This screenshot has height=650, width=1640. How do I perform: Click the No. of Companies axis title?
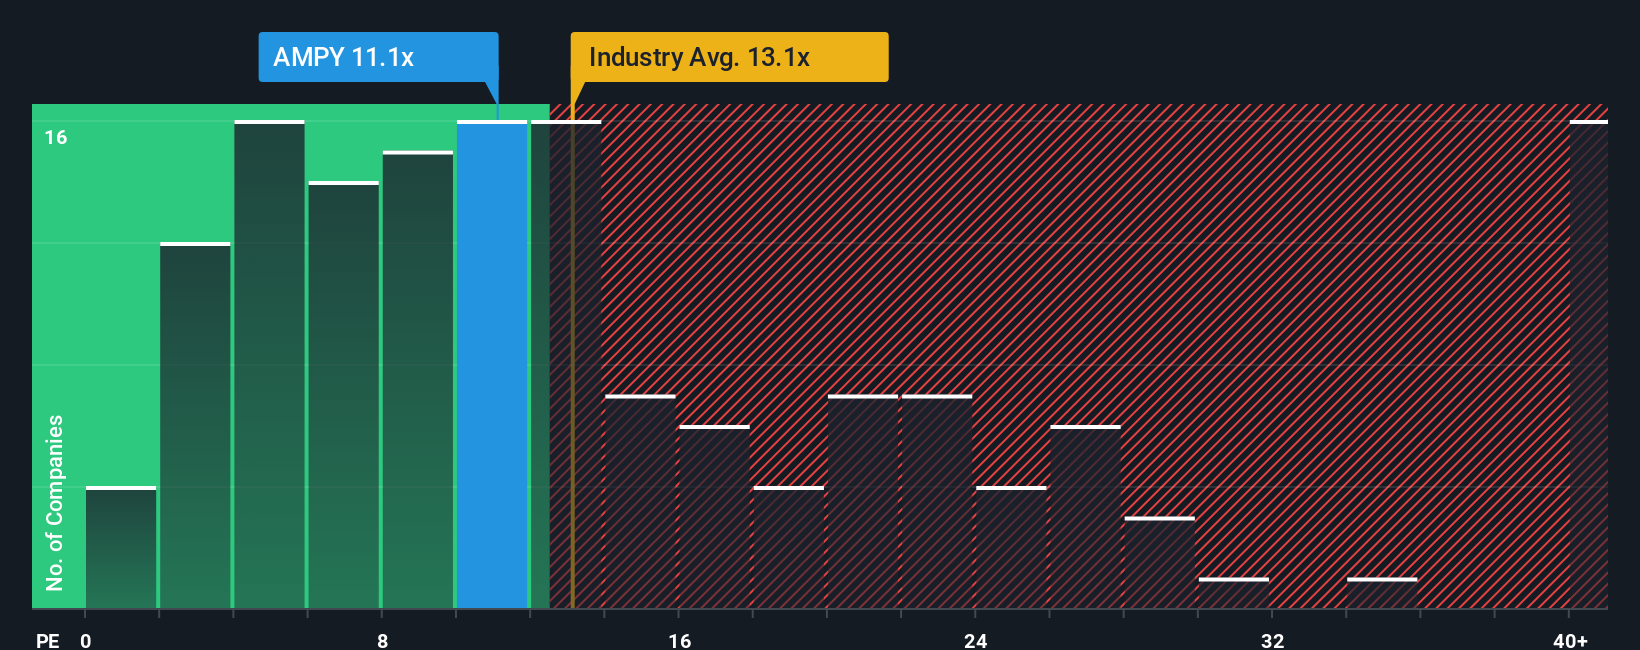pos(55,503)
